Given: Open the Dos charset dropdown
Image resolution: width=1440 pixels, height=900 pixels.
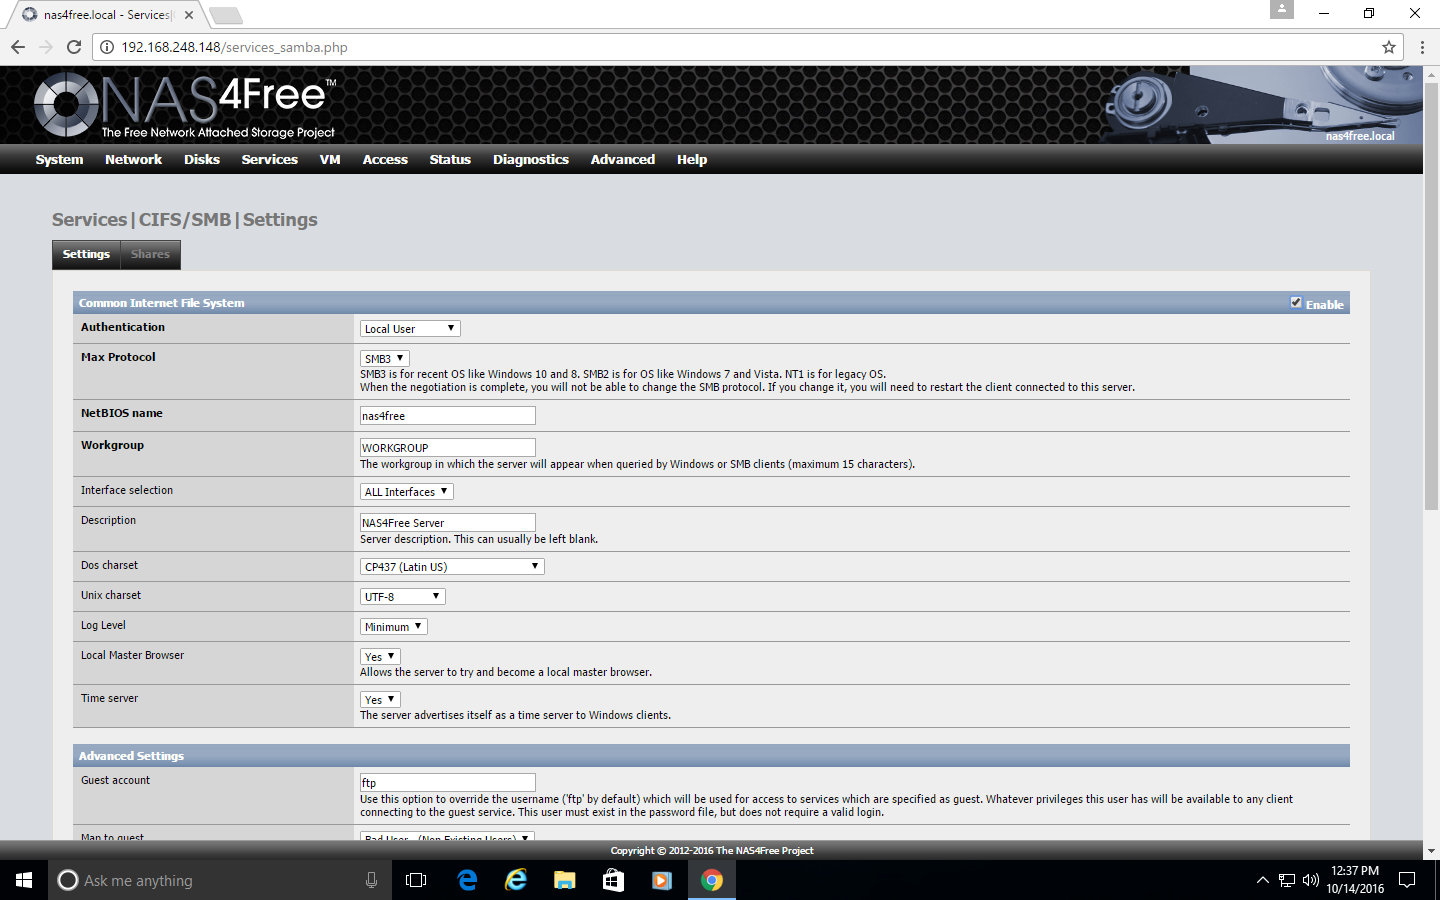Looking at the screenshot, I should (x=452, y=567).
